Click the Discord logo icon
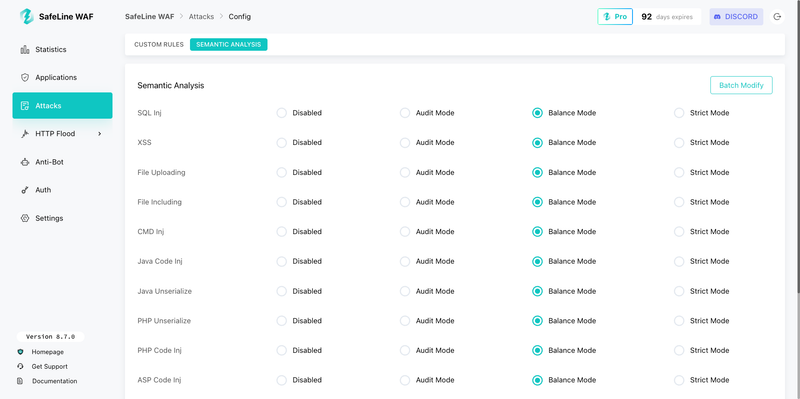 coord(717,17)
